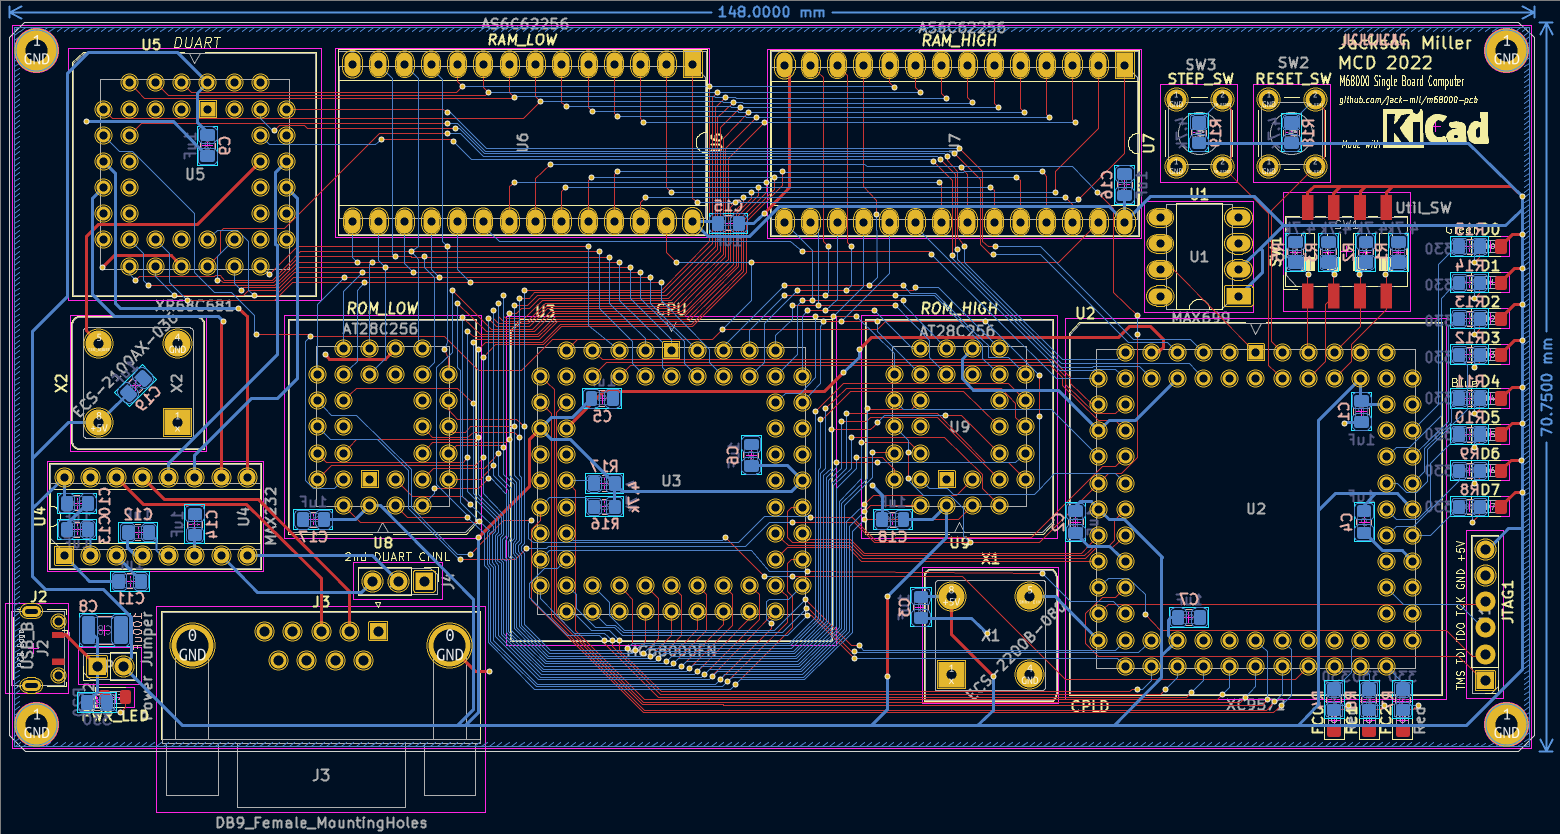Select the square pad of 2nd DUART header
The image size is (1560, 834).
pos(424,580)
